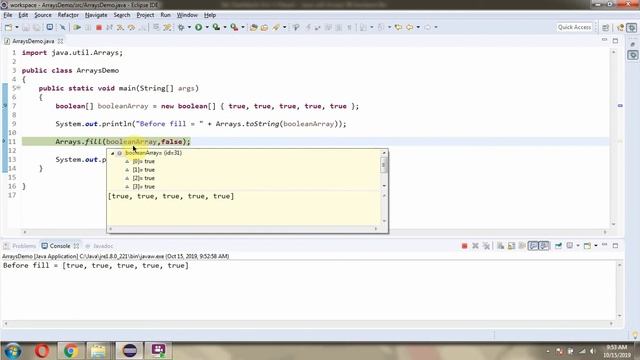Screen dimensions: 640x360
Task: Open File Explorer from the taskbar
Action: pos(98,351)
